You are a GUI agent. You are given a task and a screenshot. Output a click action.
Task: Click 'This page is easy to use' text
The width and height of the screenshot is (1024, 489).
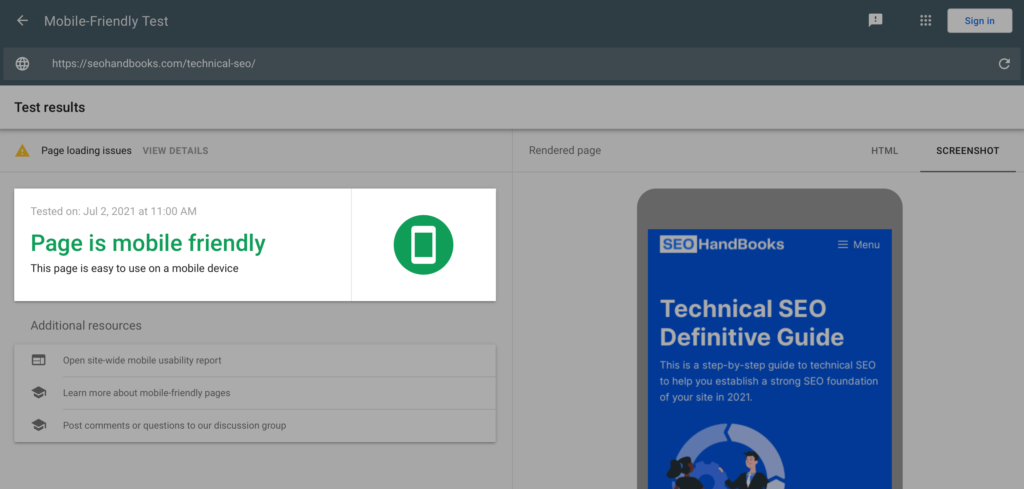coord(135,268)
